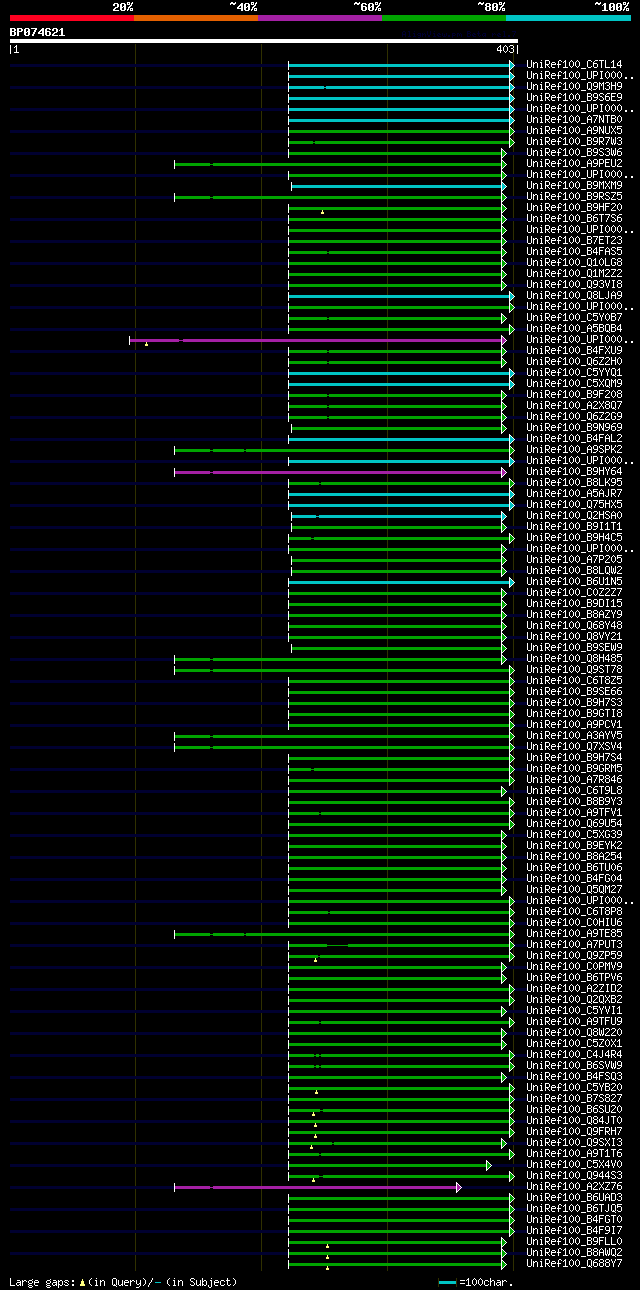Viewport: 640px width, 1290px height.
Task: Open the UniRef100_B6T7S6 hit label
Action: pos(574,219)
